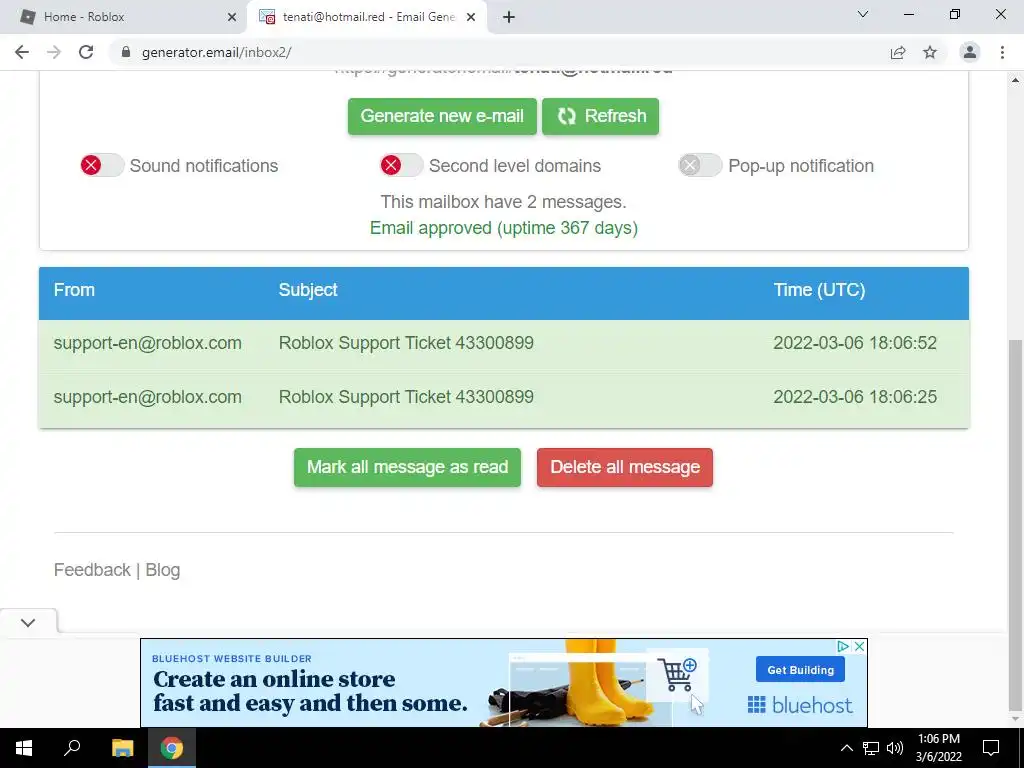
Task: Click the Chrome icon in the taskbar
Action: (172, 748)
